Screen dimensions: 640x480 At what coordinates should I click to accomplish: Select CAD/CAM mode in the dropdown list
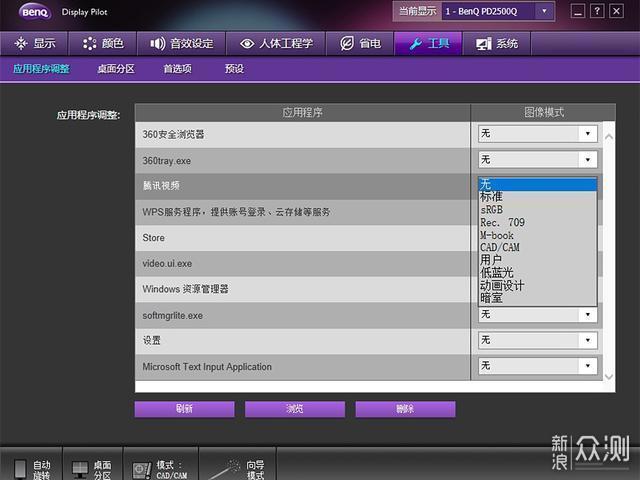[x=538, y=247]
